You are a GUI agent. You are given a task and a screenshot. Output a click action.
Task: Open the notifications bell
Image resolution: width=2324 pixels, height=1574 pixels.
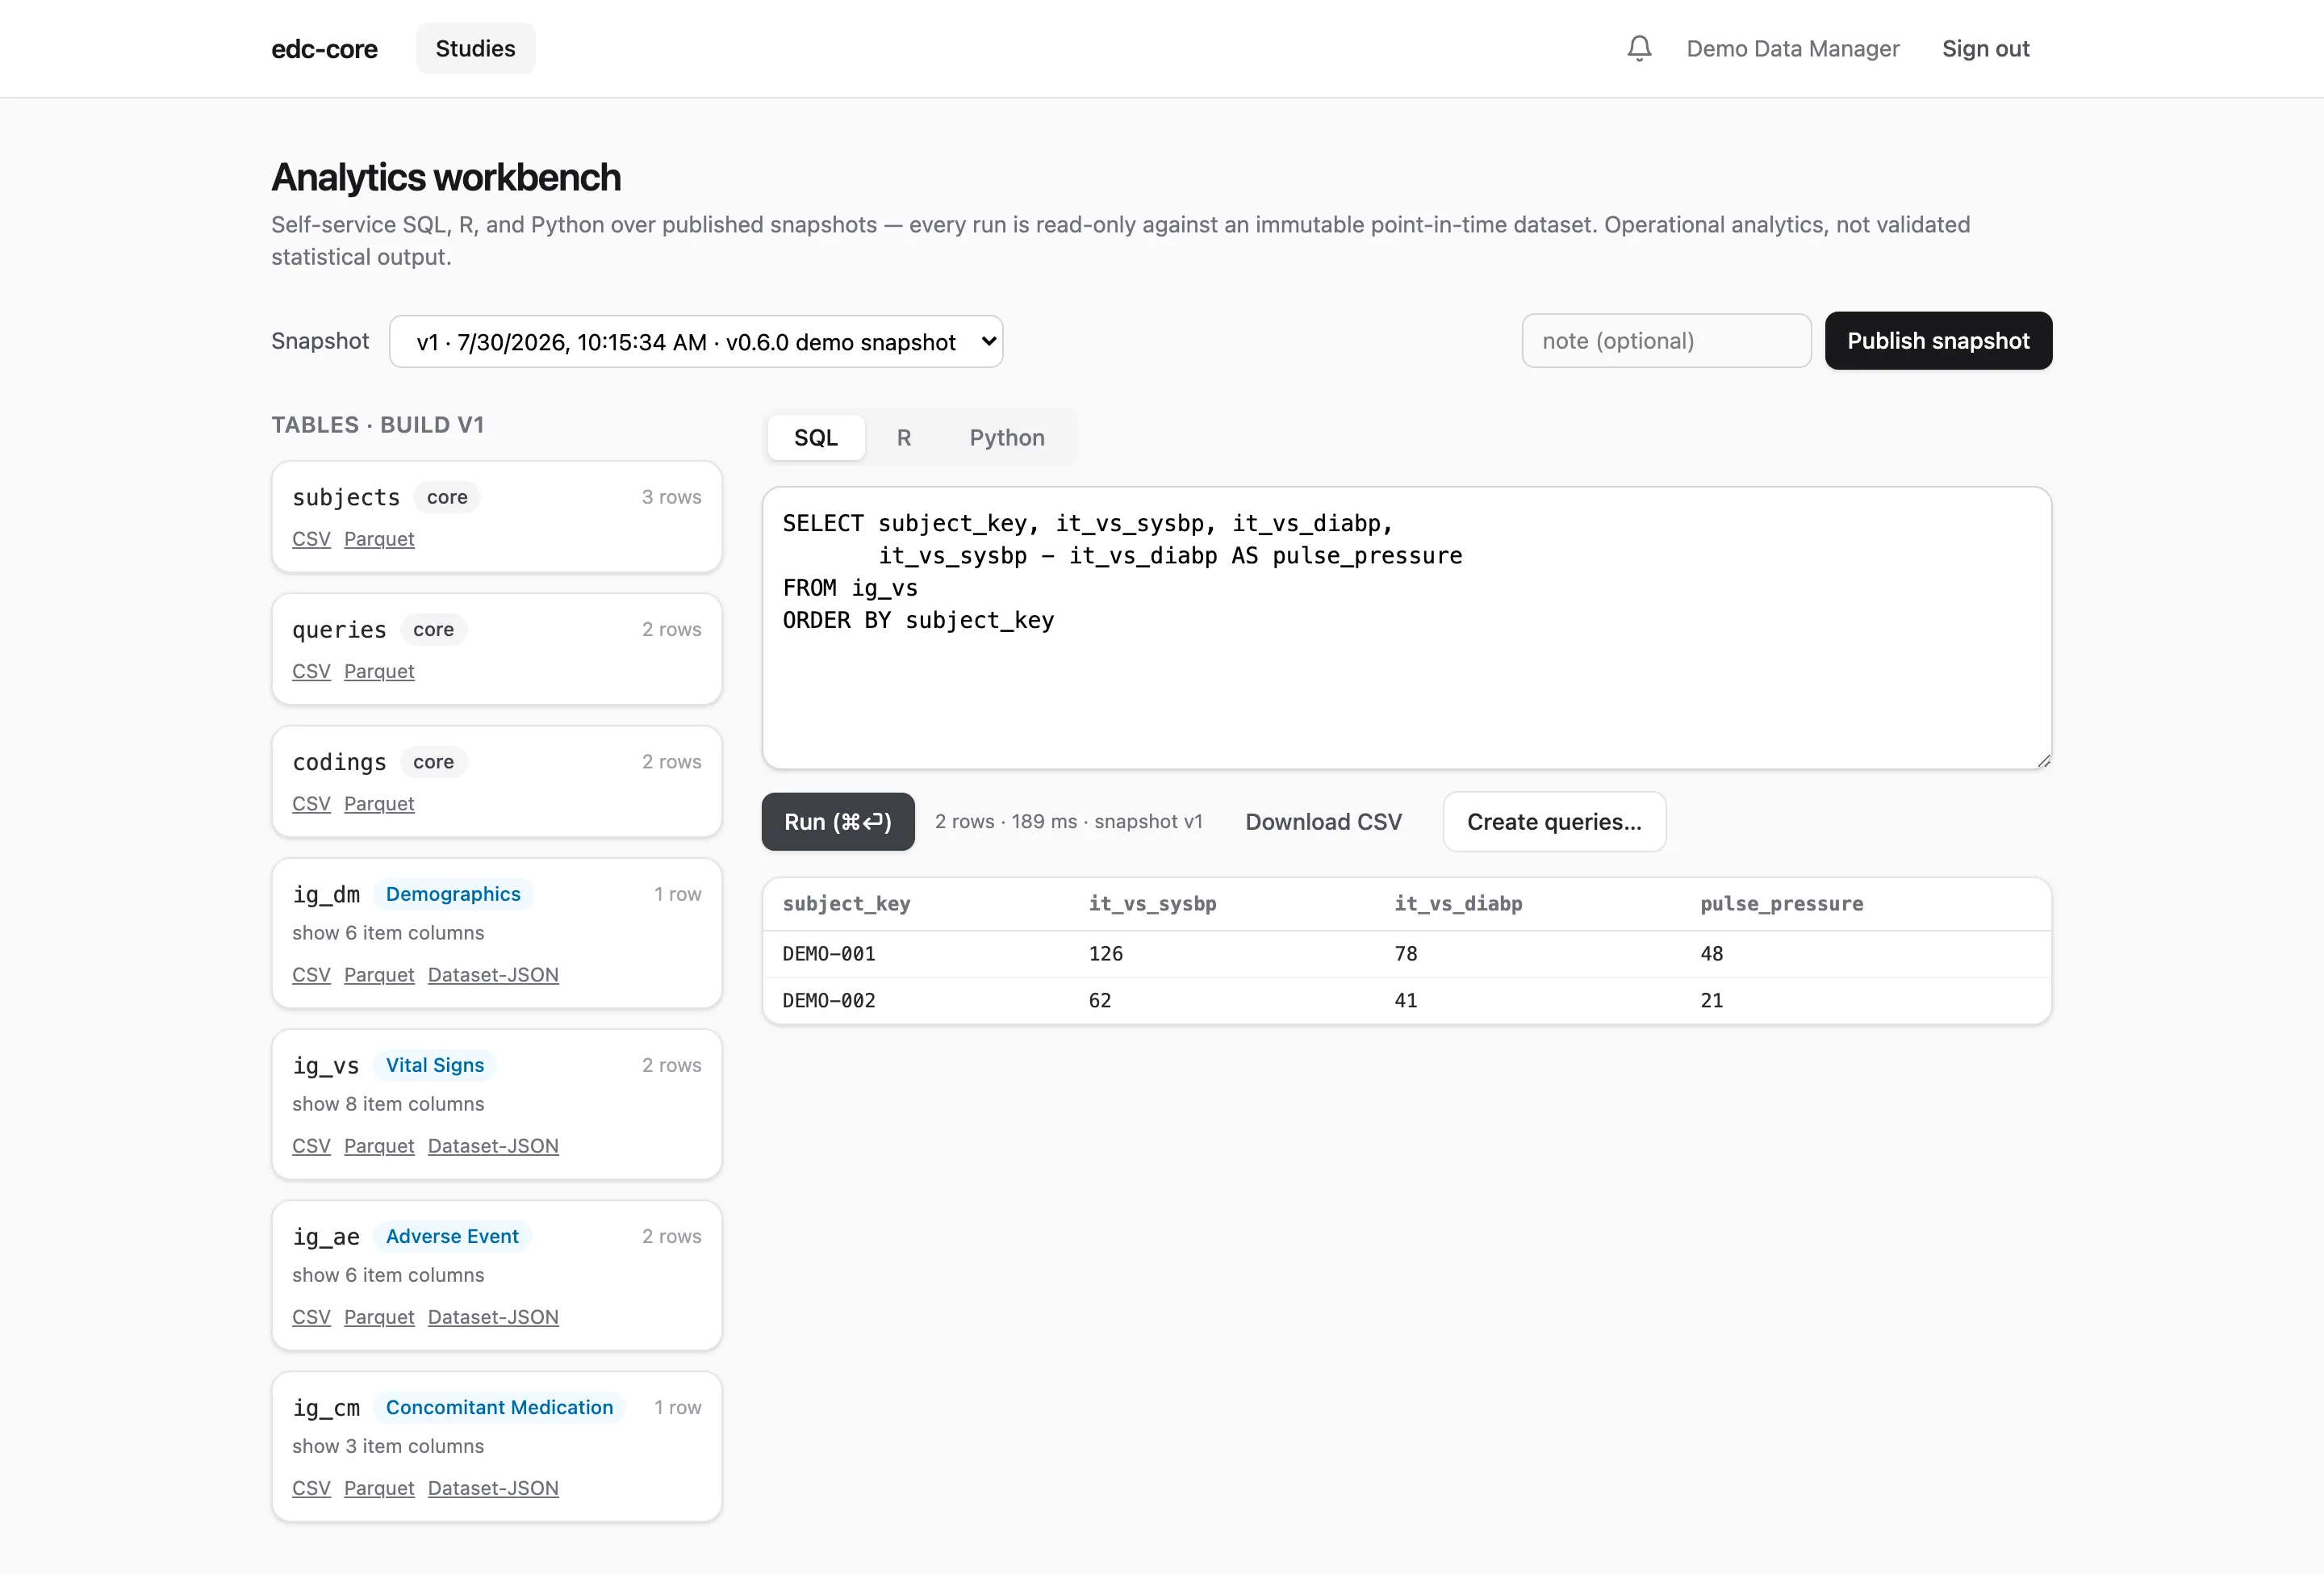[x=1639, y=48]
